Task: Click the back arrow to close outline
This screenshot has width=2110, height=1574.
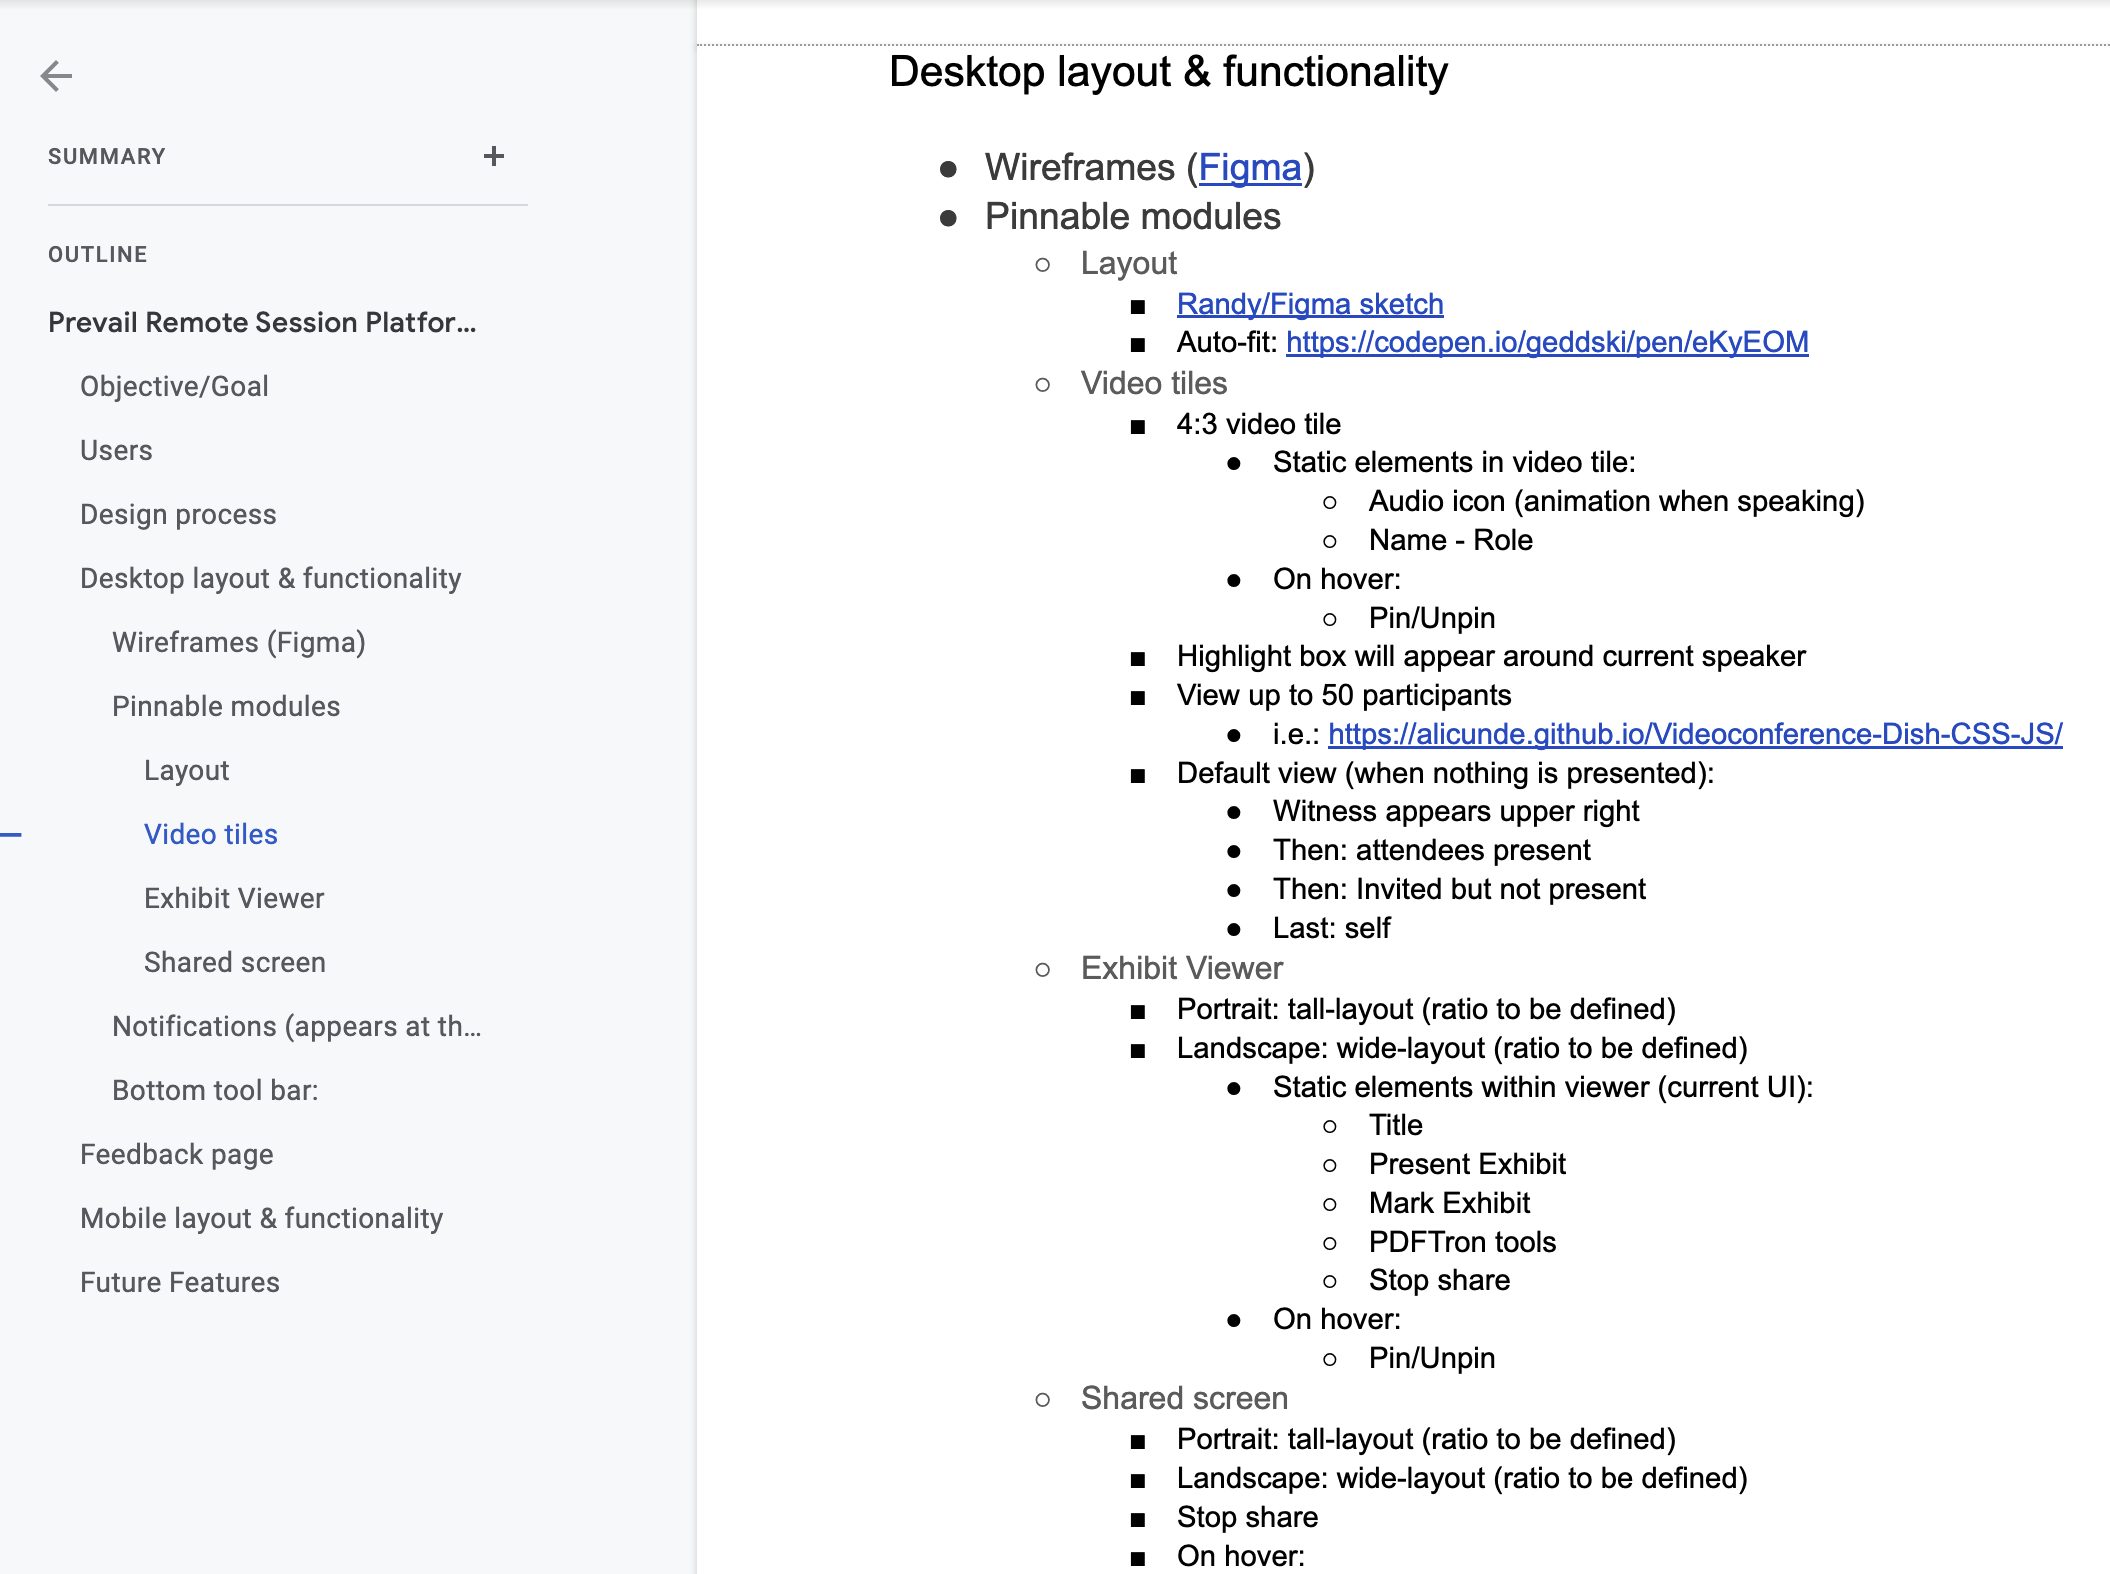Action: coord(56,76)
